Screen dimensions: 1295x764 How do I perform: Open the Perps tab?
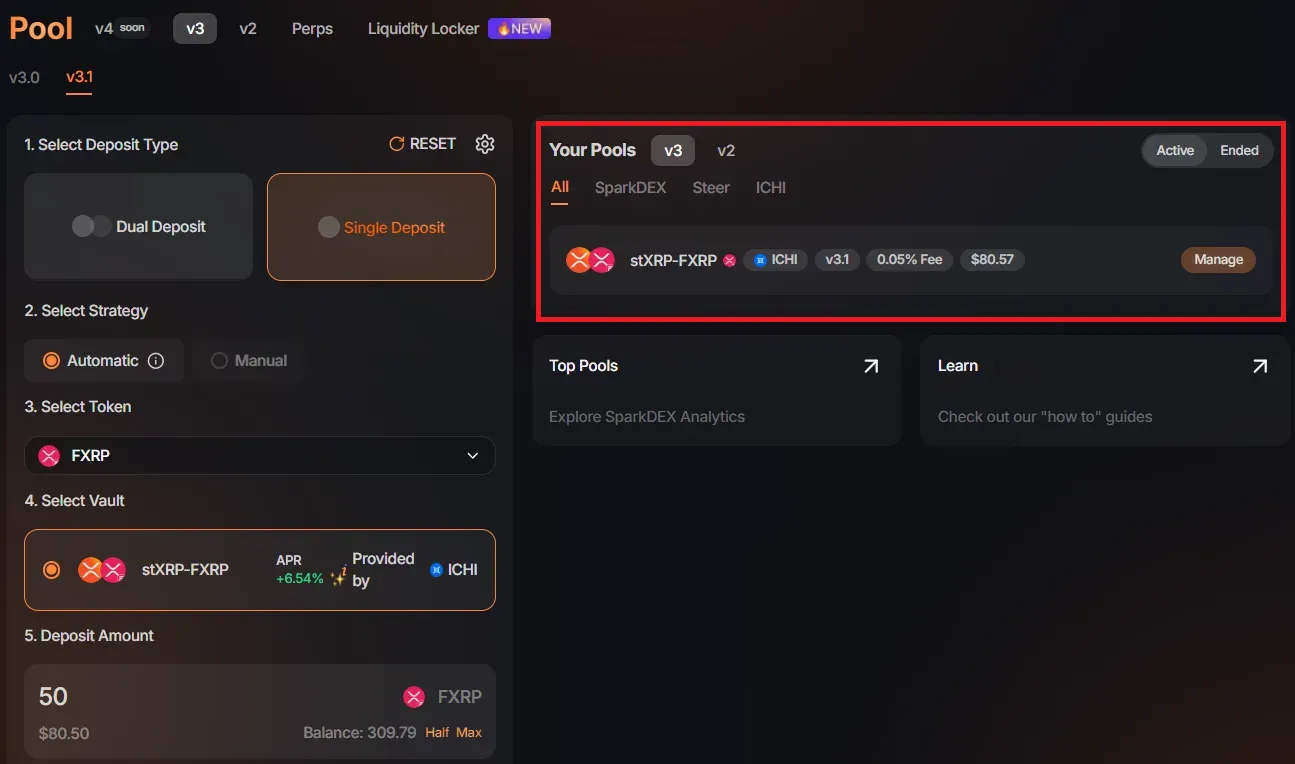tap(312, 29)
